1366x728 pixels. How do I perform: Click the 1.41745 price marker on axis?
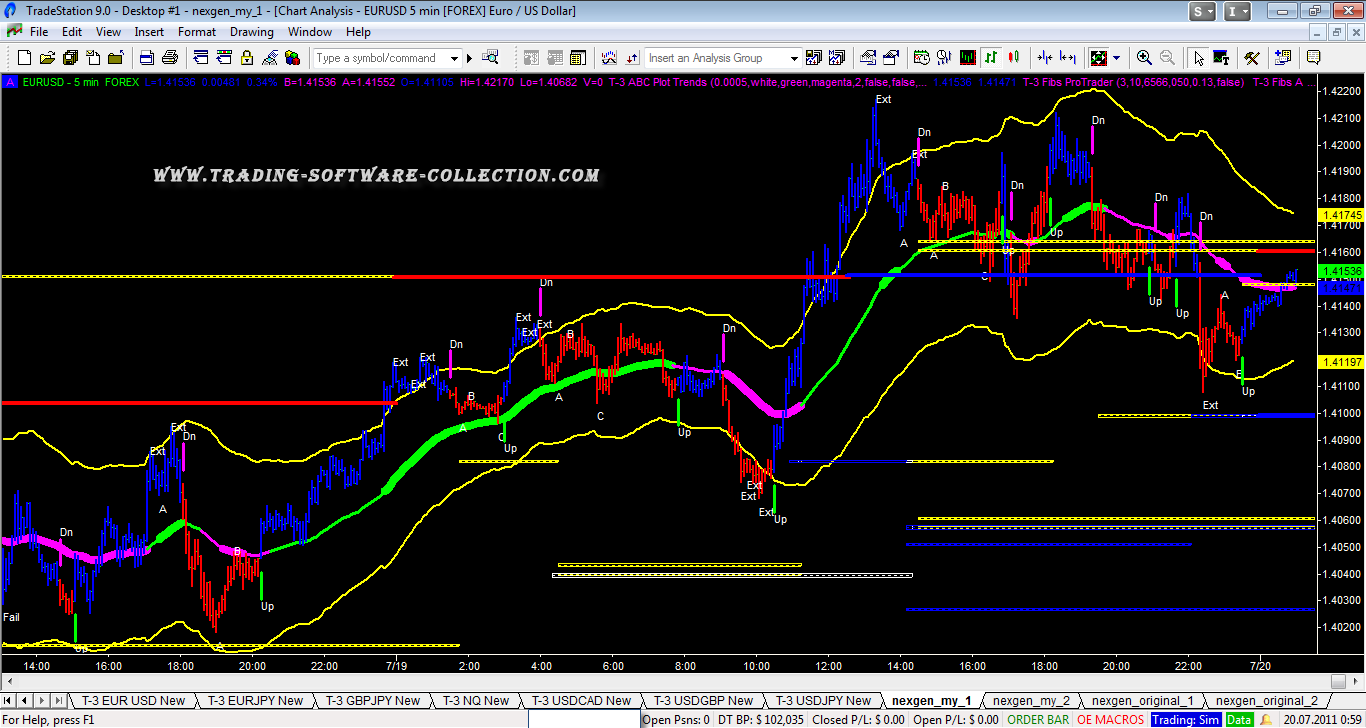click(x=1340, y=215)
